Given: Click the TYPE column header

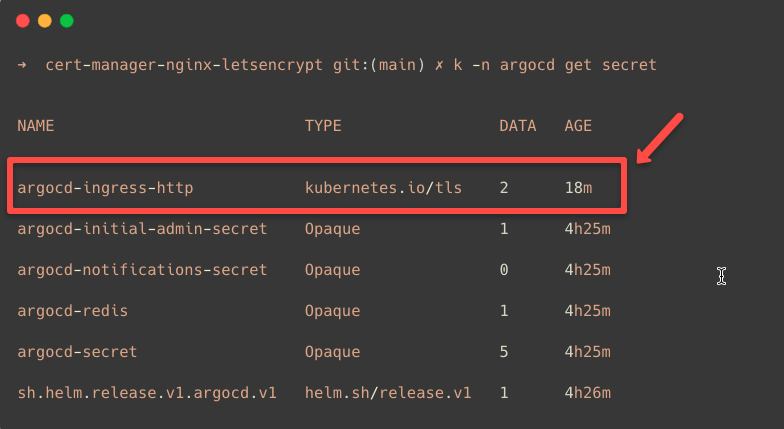Looking at the screenshot, I should click(323, 126).
